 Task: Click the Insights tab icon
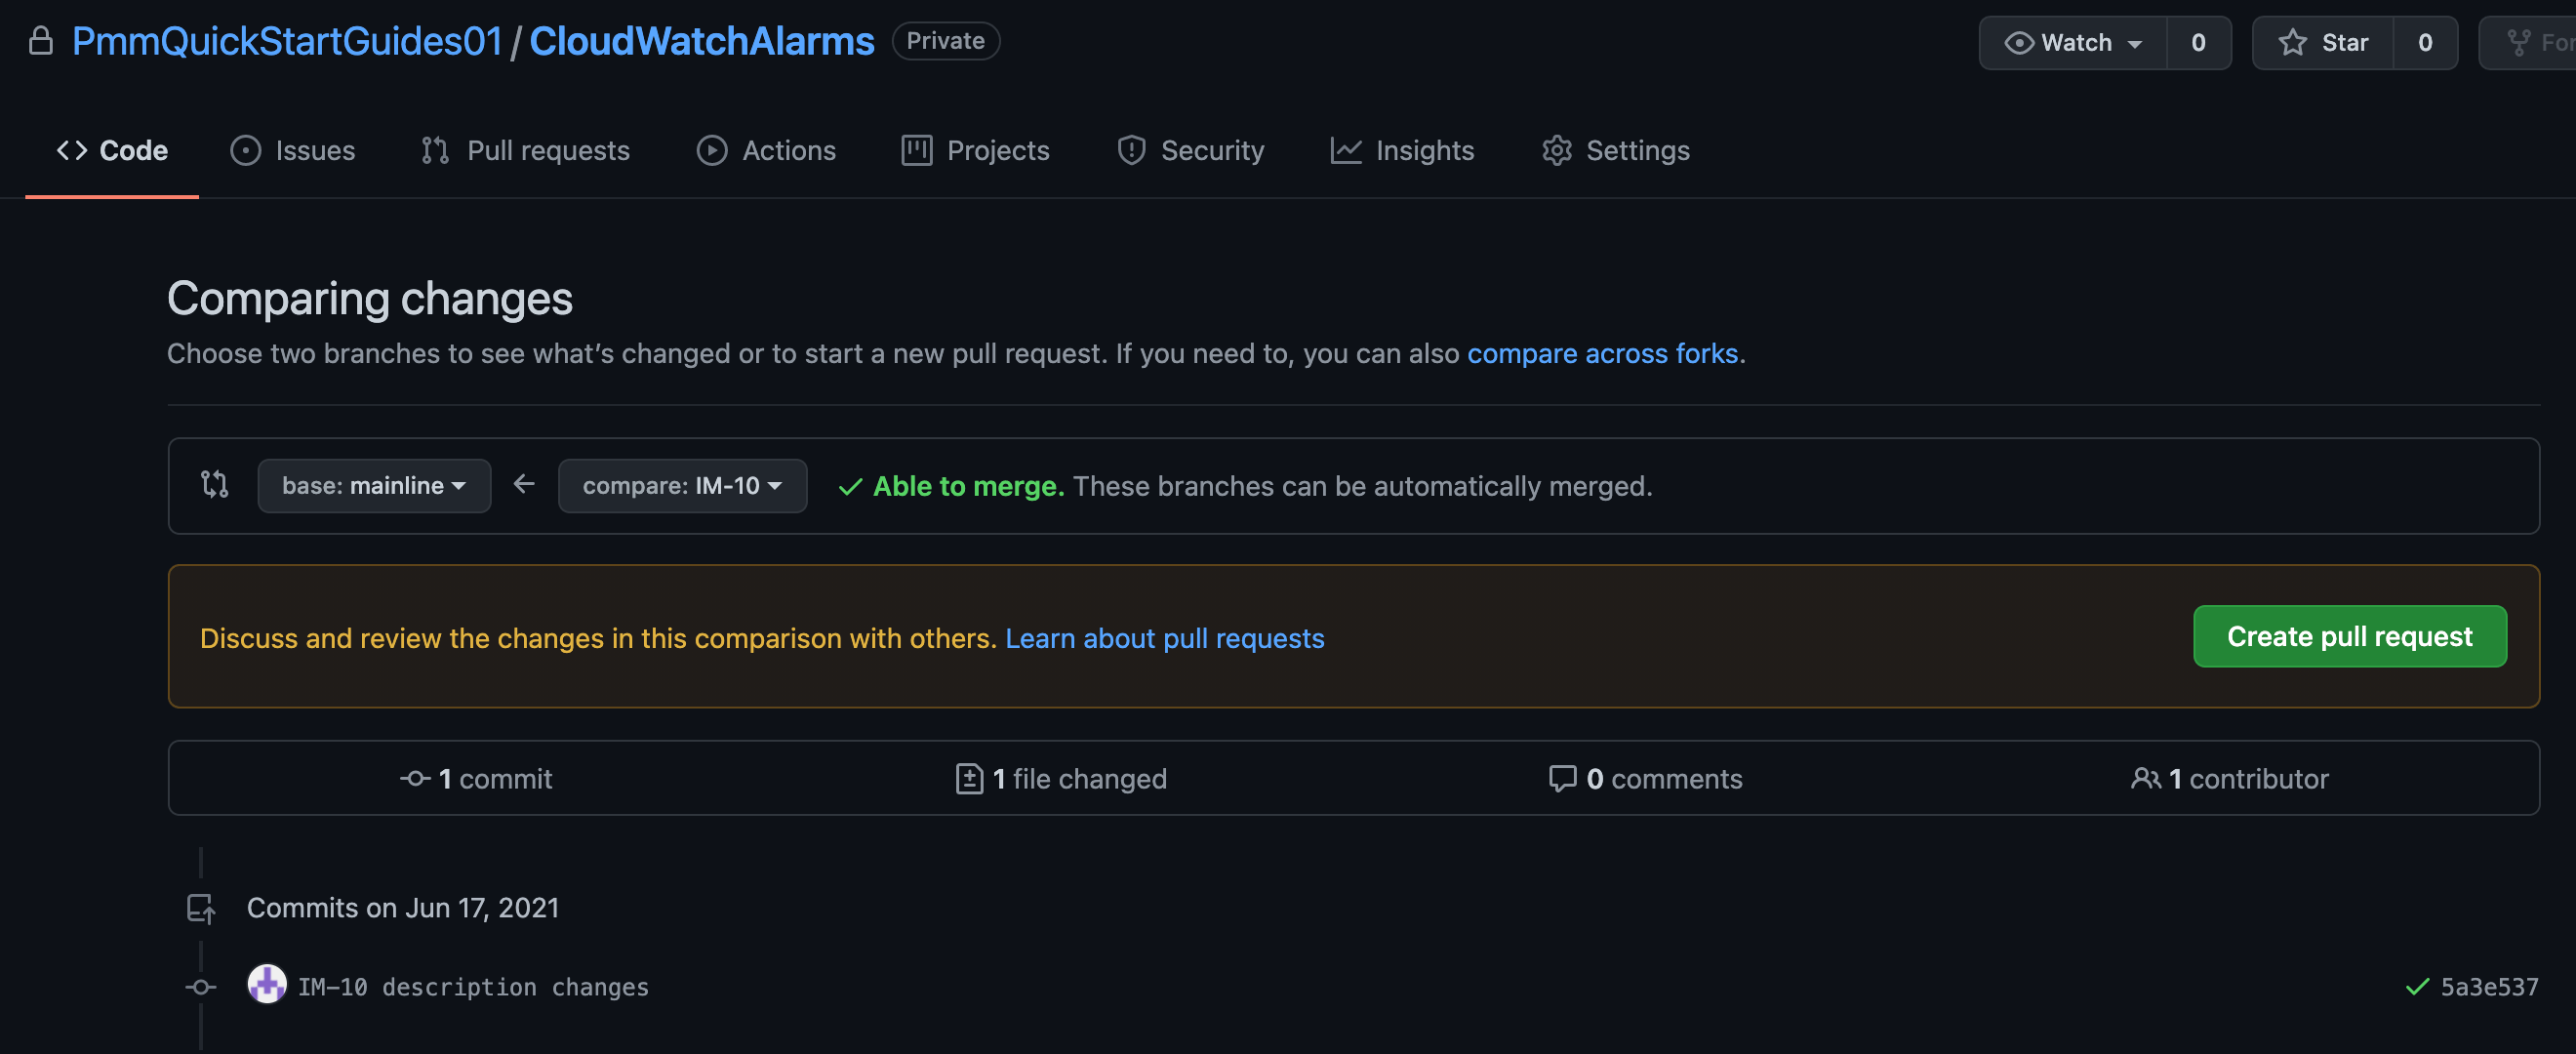1348,149
